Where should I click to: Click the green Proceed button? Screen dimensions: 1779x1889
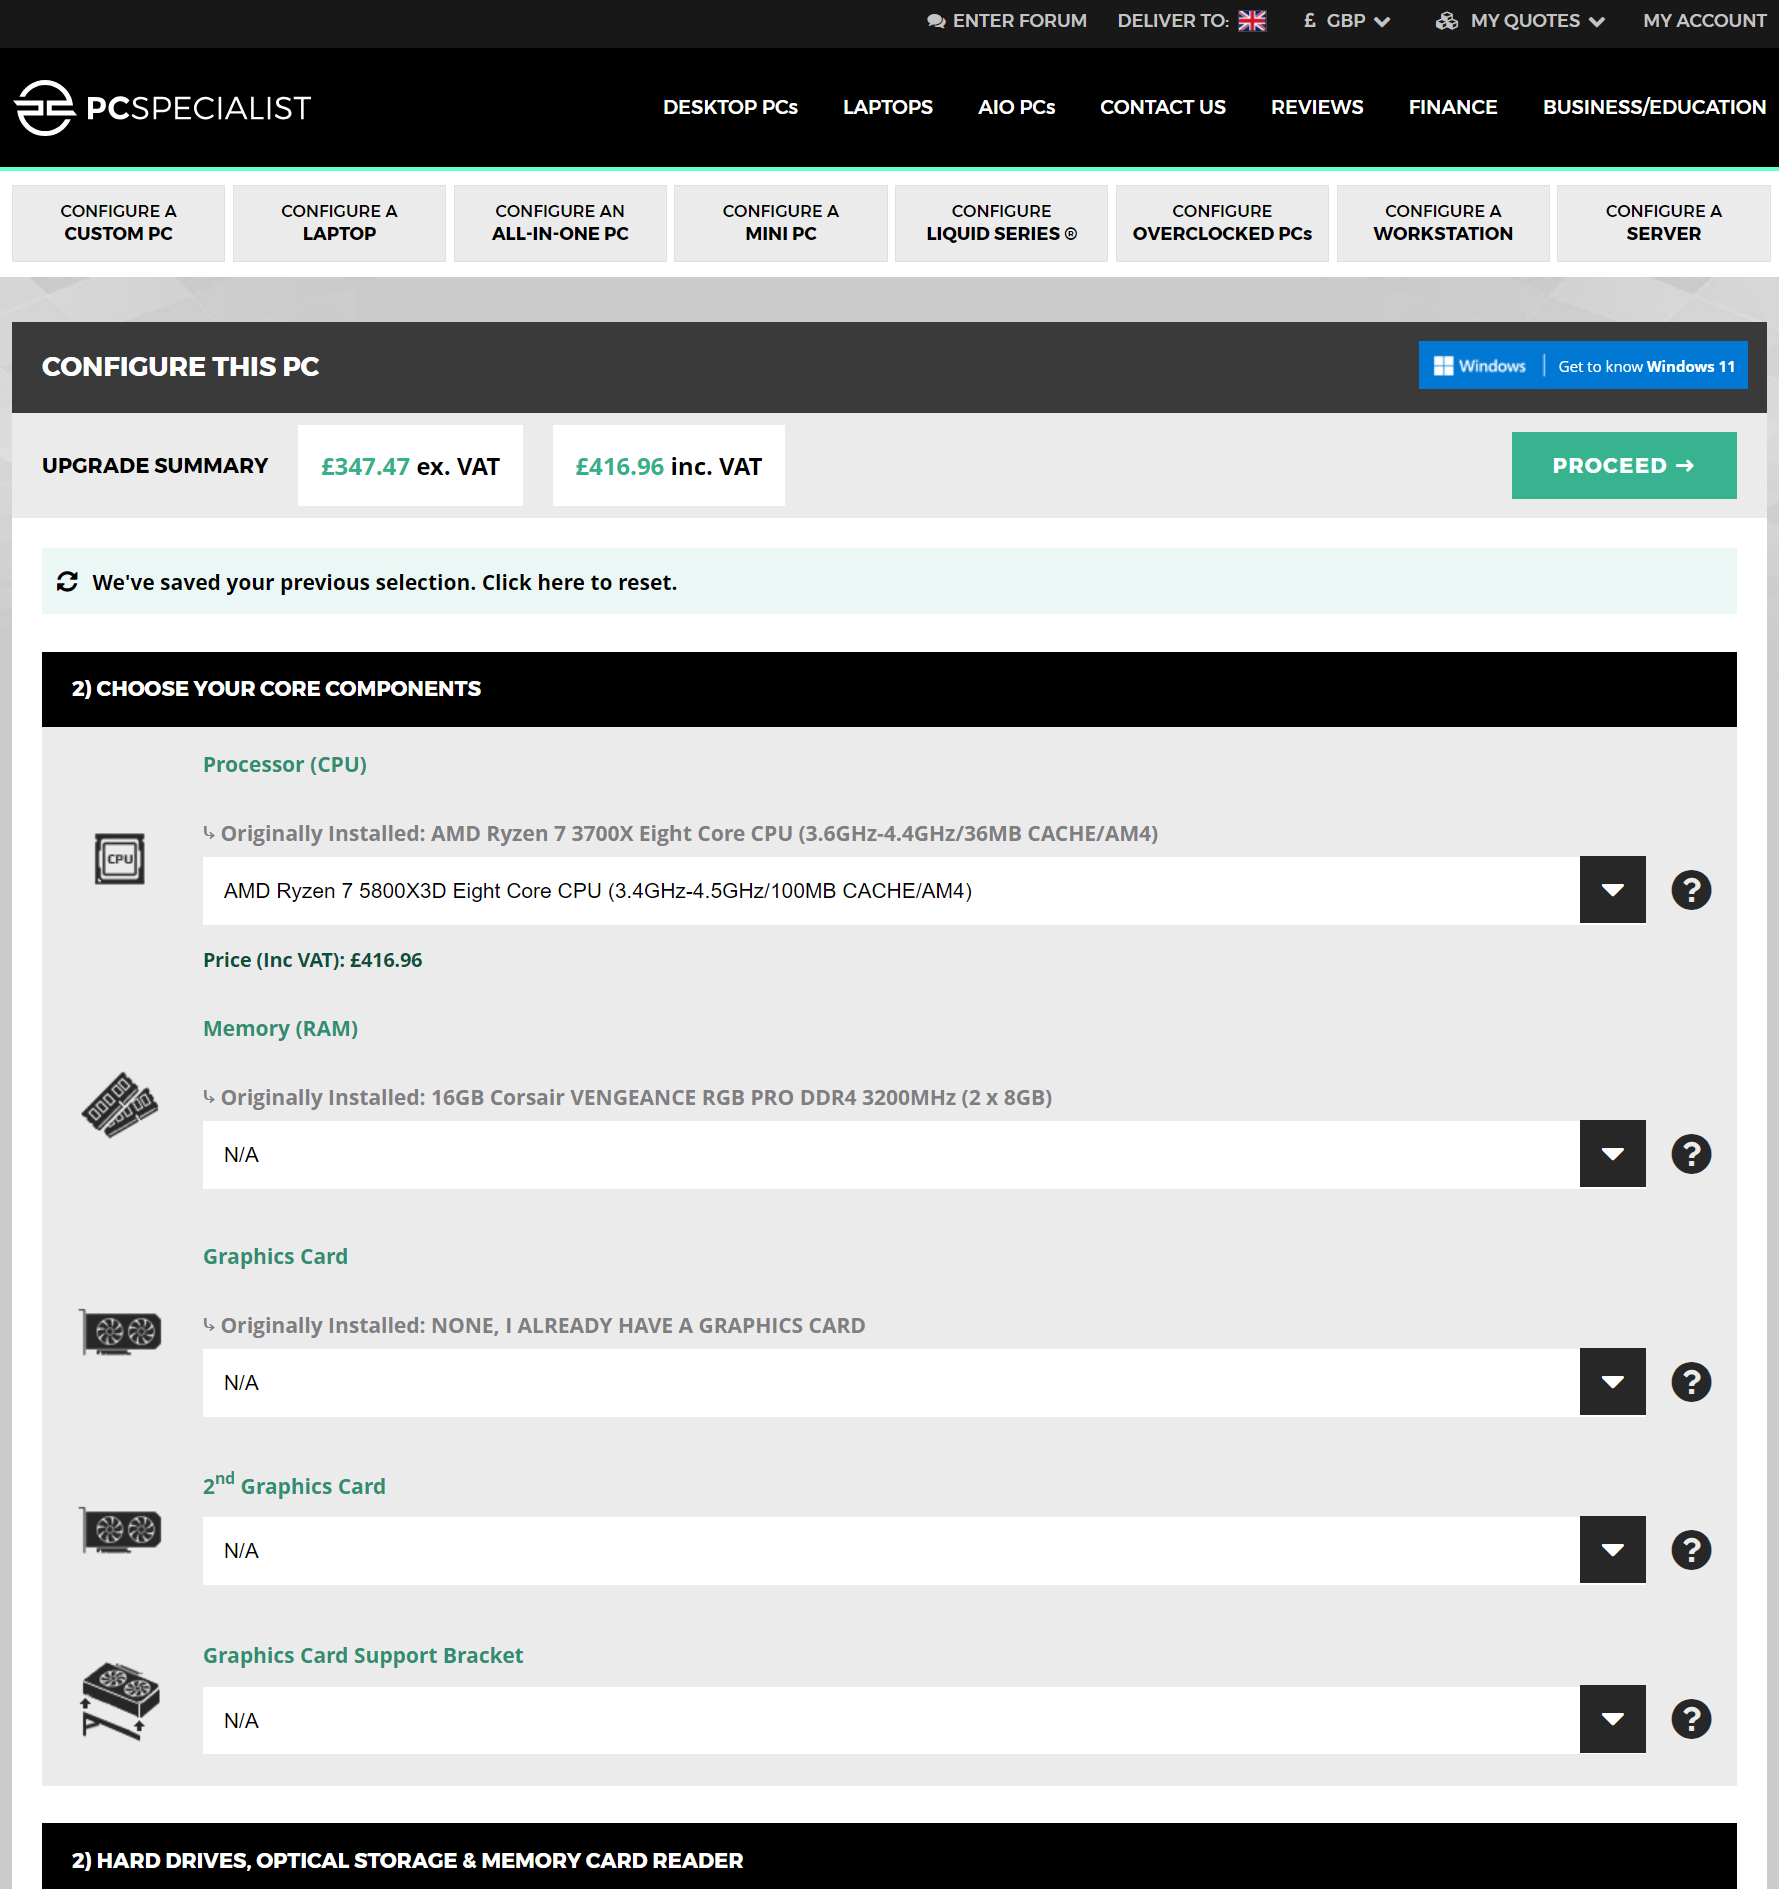tap(1623, 465)
